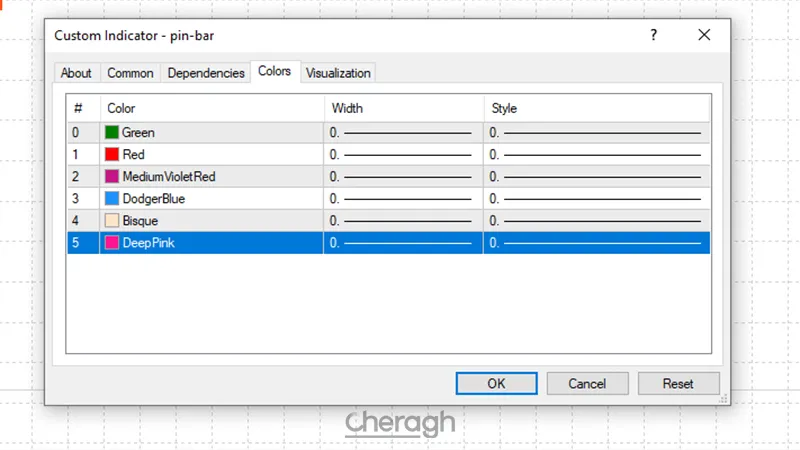Click the Green color swatch in row 0
800x450 pixels.
112,132
